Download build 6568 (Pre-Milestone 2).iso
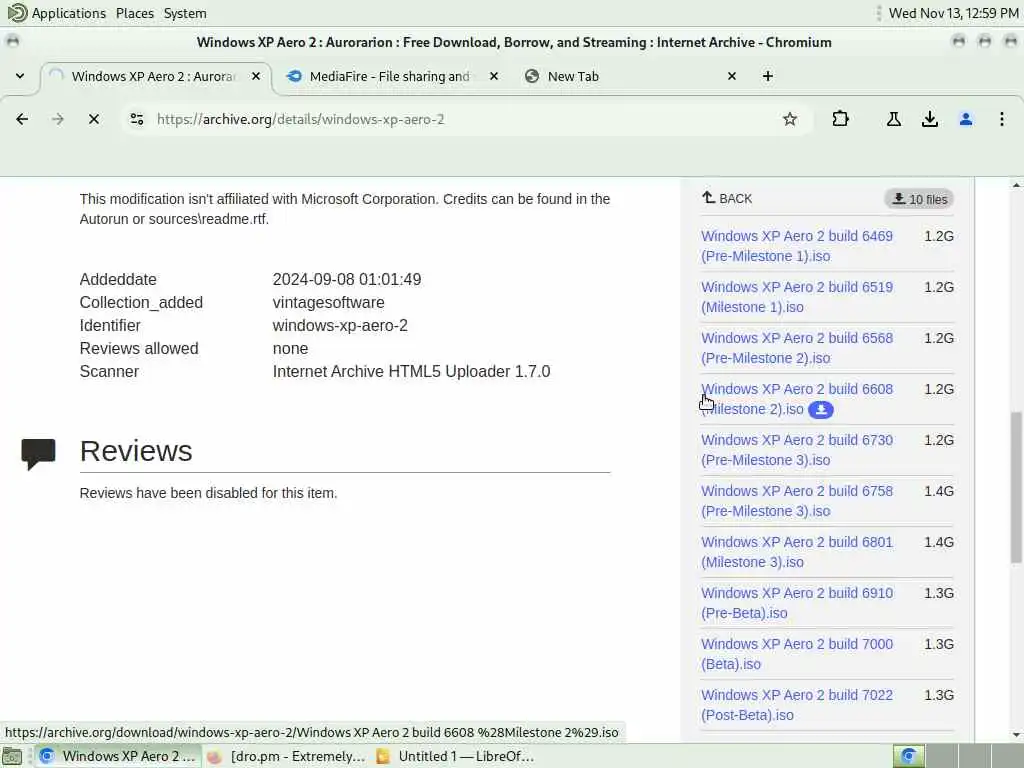This screenshot has width=1024, height=768. click(797, 348)
